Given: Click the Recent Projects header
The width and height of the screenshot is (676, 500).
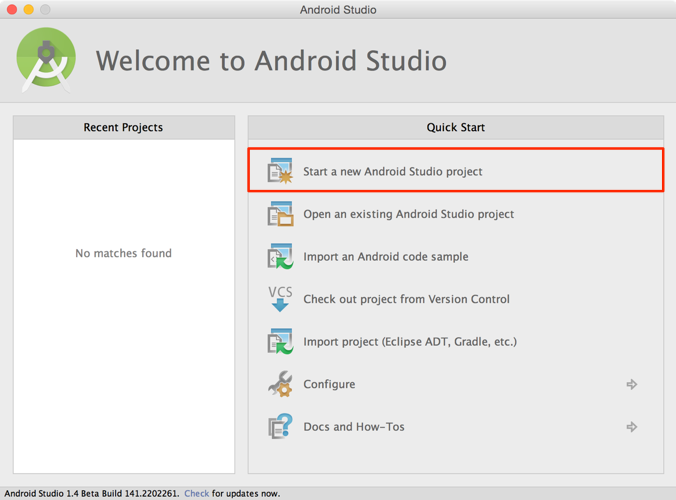Looking at the screenshot, I should point(124,128).
